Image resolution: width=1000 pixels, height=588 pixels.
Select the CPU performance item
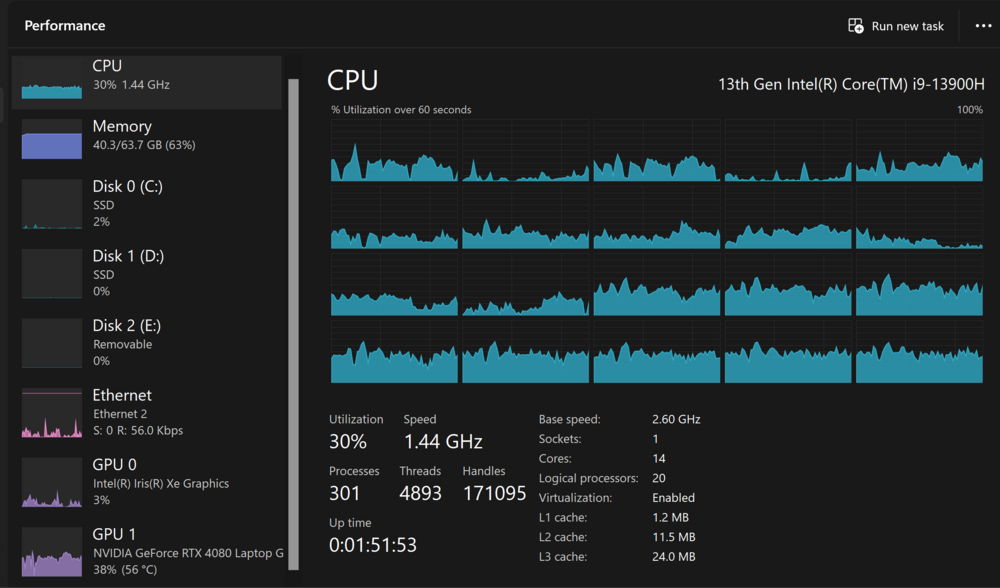pyautogui.click(x=146, y=76)
